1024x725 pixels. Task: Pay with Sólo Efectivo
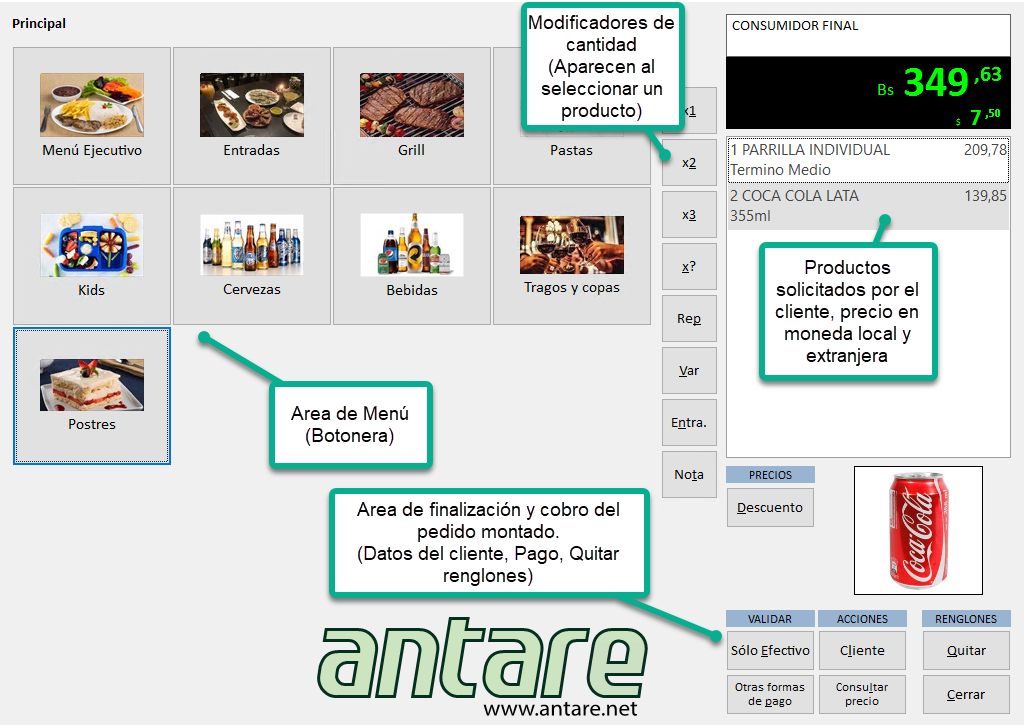point(770,650)
